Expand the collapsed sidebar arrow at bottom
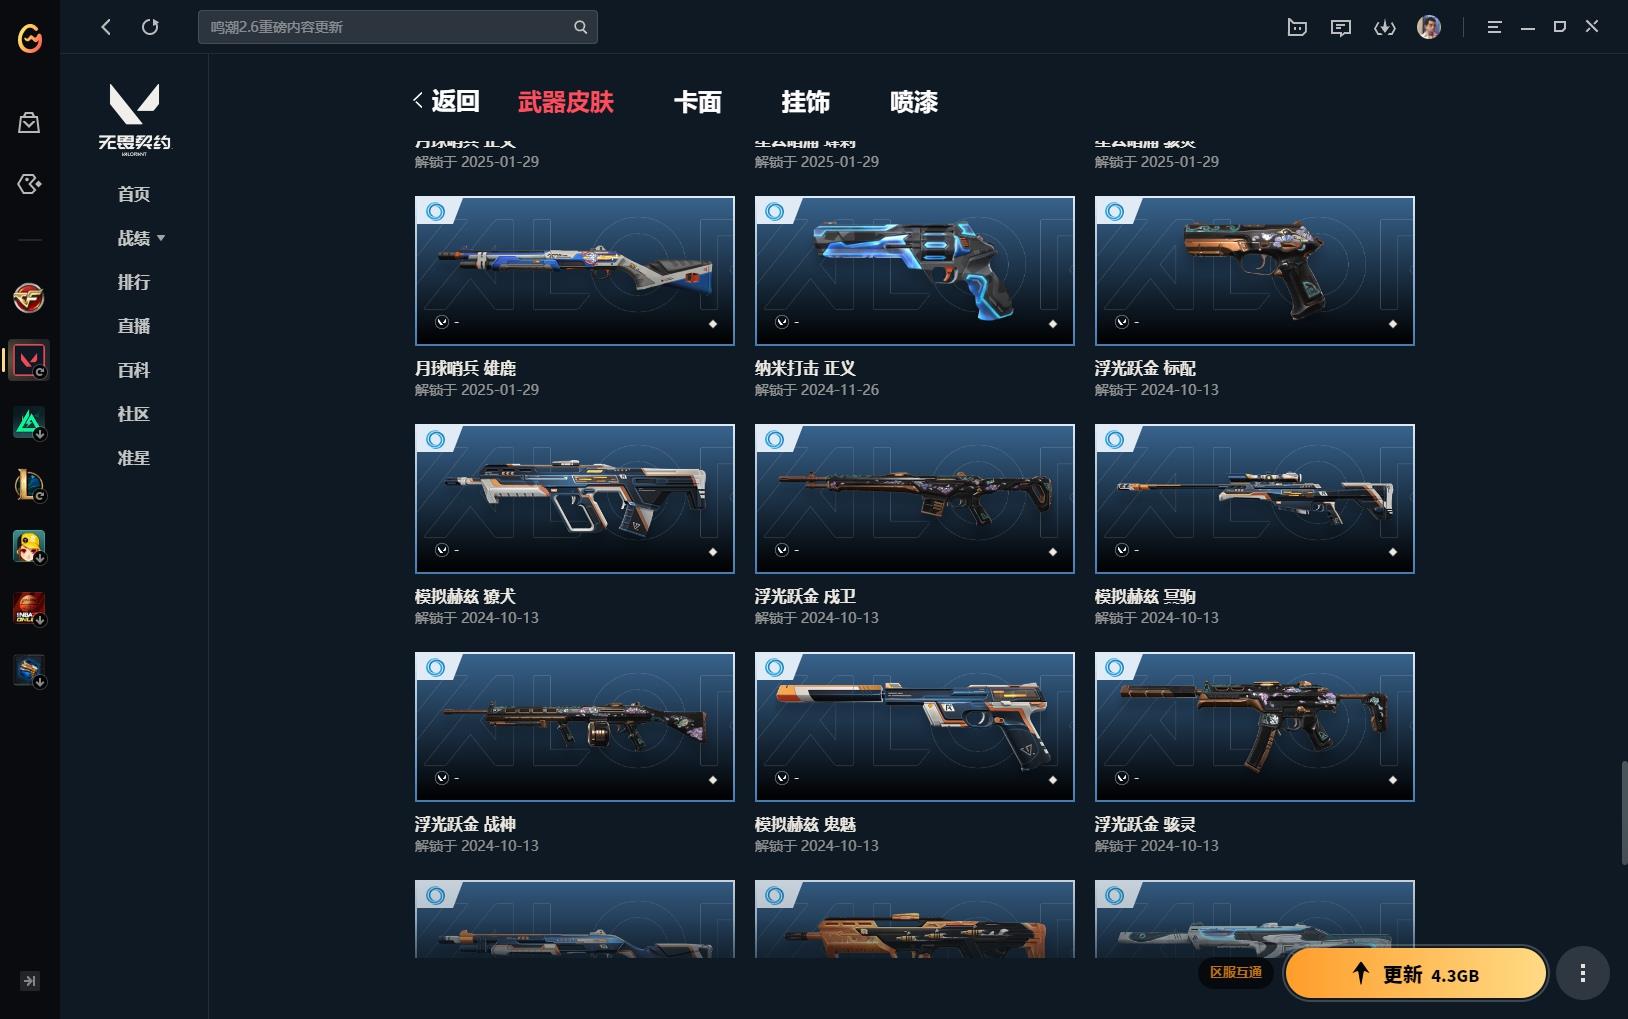 pyautogui.click(x=30, y=981)
